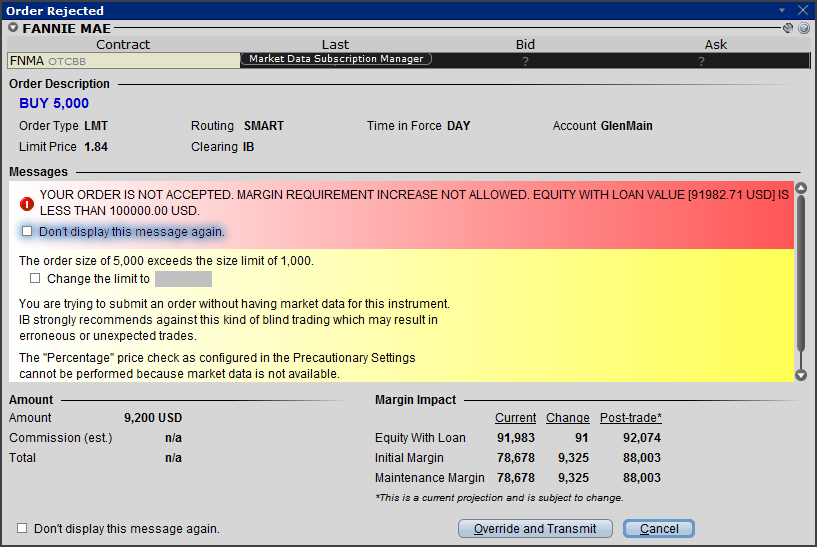The height and width of the screenshot is (547, 817).
Task: Click the Routing value SMART
Action: [x=264, y=126]
